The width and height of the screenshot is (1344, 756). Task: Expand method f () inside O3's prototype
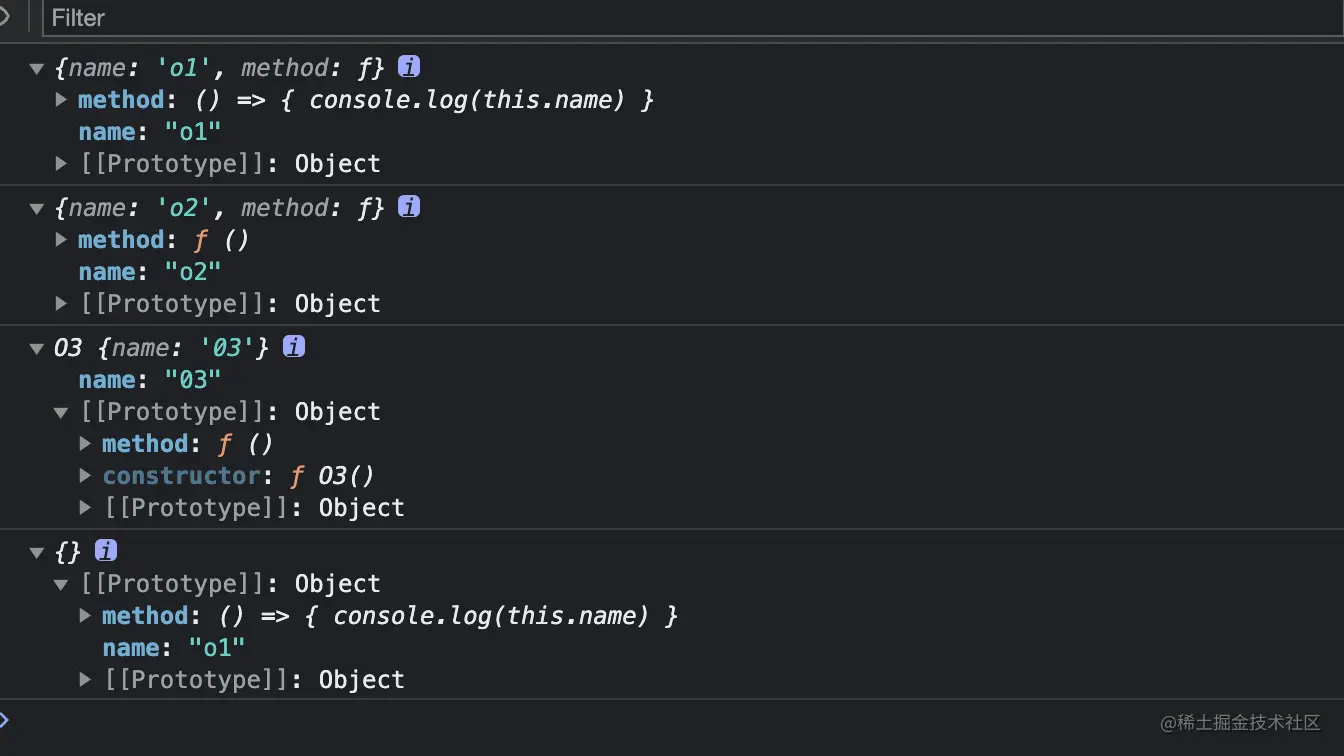point(85,444)
